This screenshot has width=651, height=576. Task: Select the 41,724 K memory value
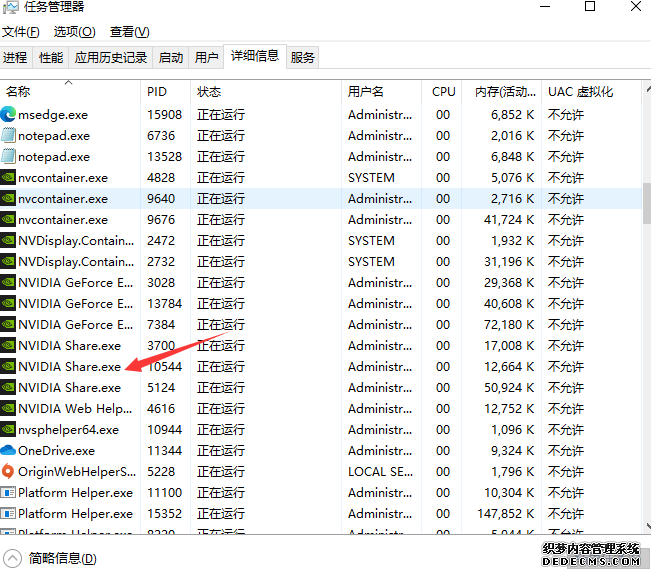tap(509, 220)
